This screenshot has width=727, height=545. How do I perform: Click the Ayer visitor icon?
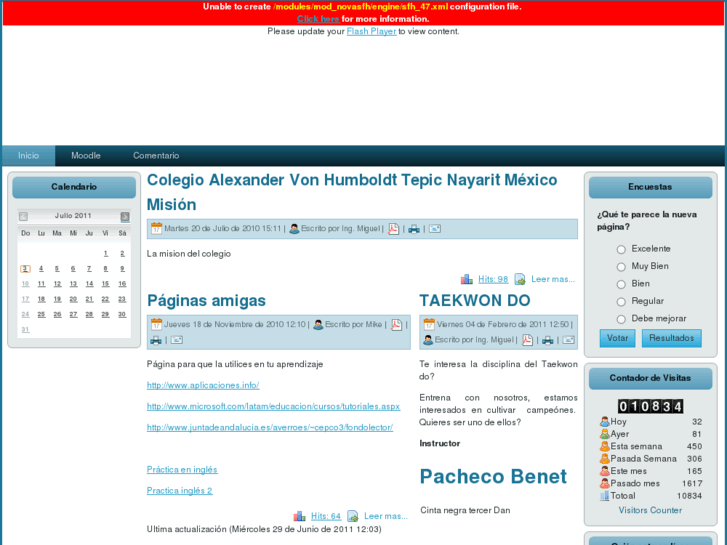coord(604,434)
